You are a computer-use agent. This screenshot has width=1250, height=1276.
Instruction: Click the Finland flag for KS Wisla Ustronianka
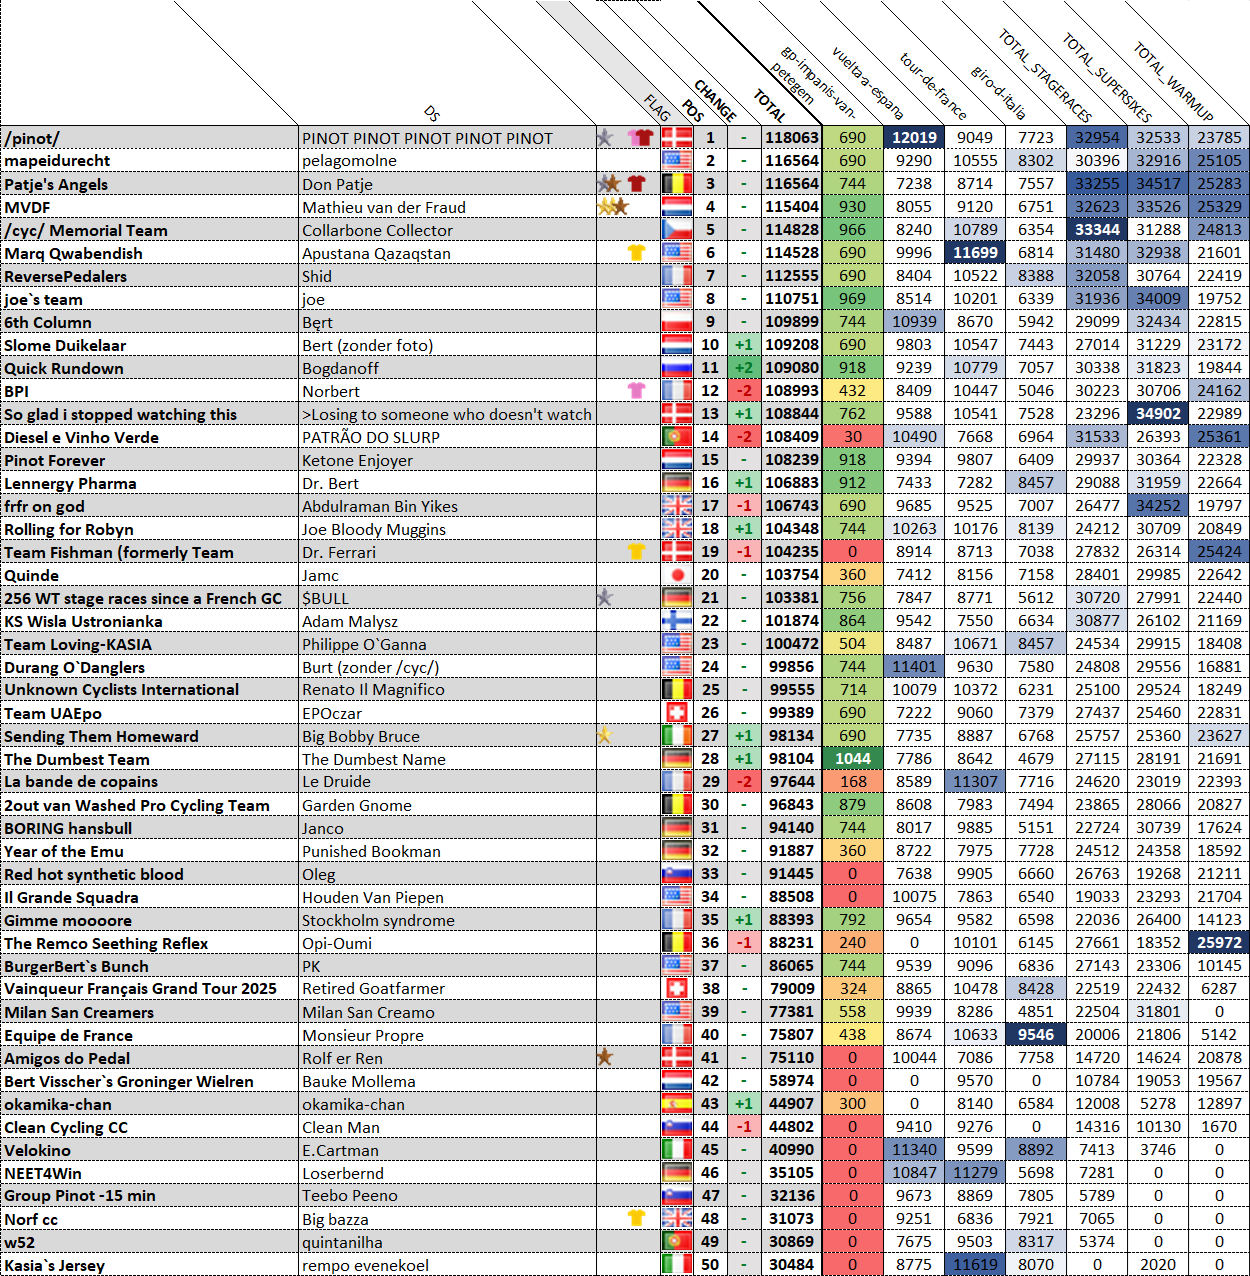(x=677, y=620)
